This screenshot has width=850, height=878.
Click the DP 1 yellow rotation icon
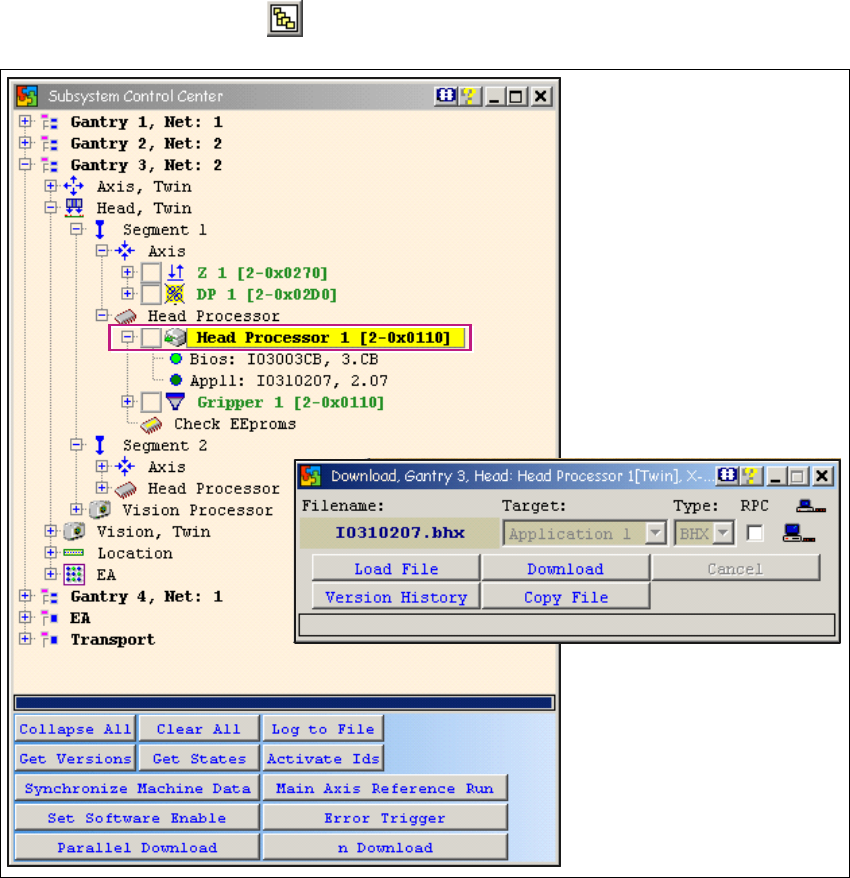tap(175, 294)
